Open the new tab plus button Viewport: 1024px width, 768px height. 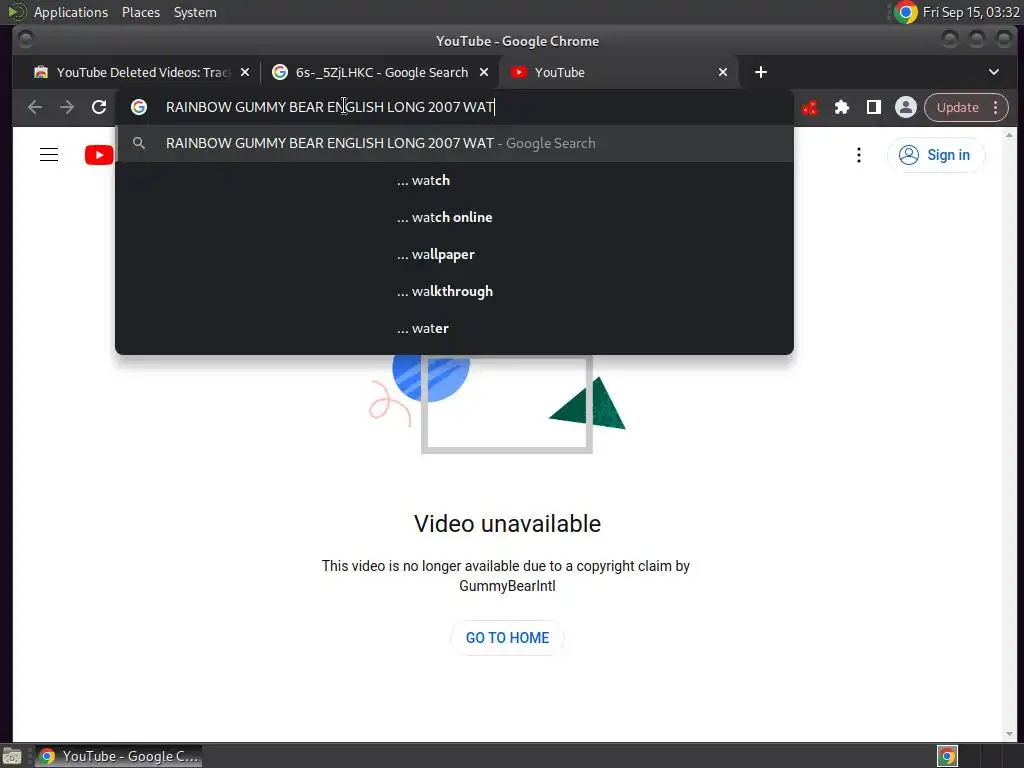(761, 72)
